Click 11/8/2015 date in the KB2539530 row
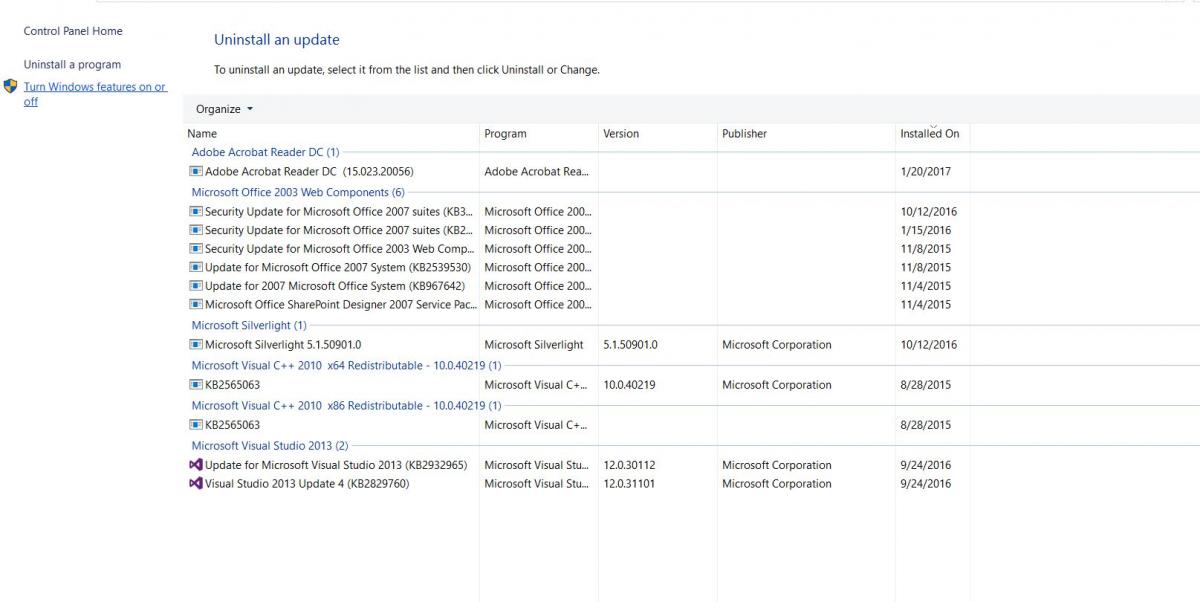The height and width of the screenshot is (602, 1200). 926,268
